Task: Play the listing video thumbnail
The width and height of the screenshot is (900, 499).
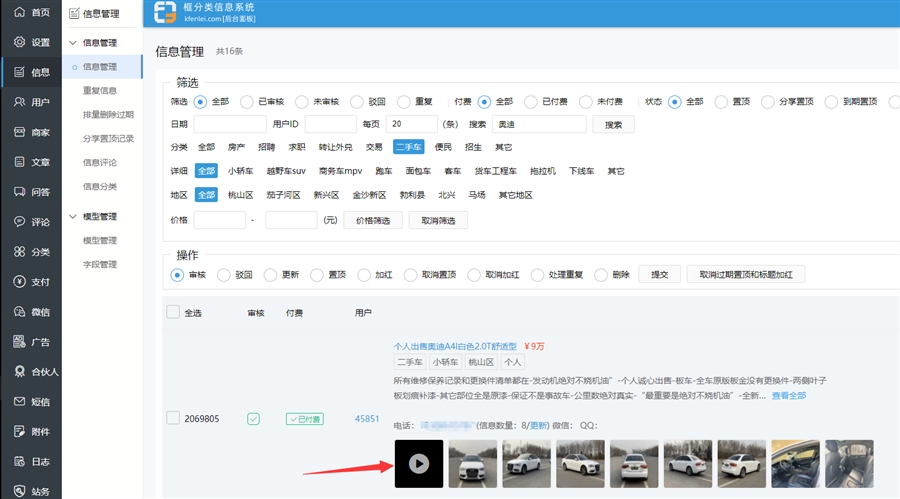Action: 419,464
